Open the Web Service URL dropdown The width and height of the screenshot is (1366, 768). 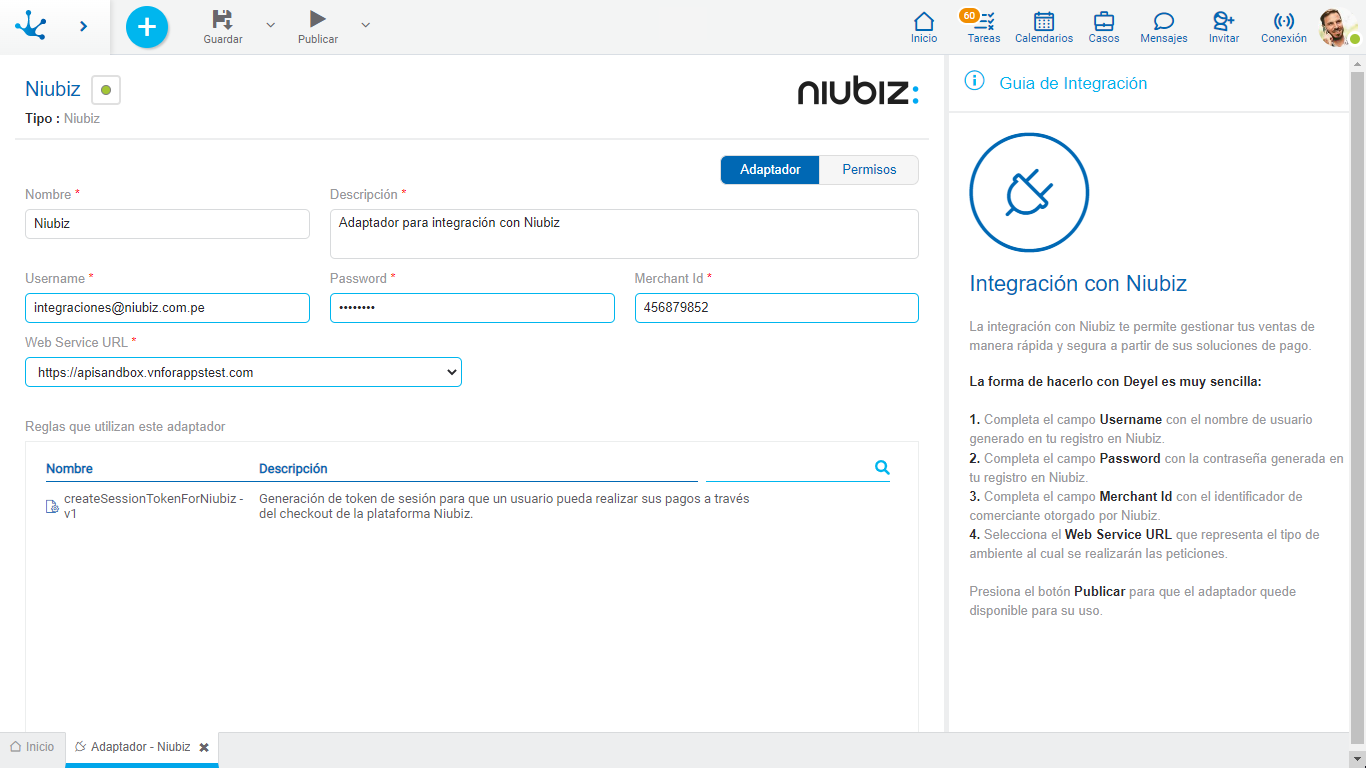pos(243,372)
